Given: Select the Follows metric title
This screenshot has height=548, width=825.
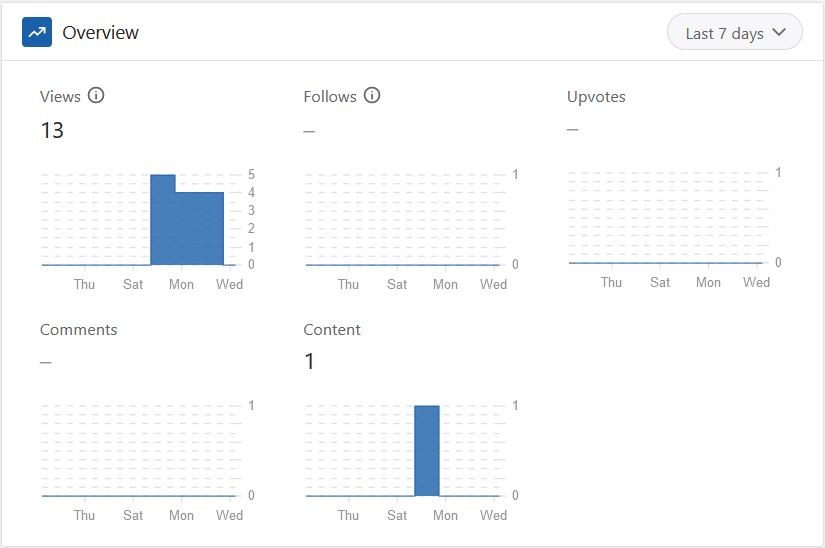Looking at the screenshot, I should [x=330, y=97].
